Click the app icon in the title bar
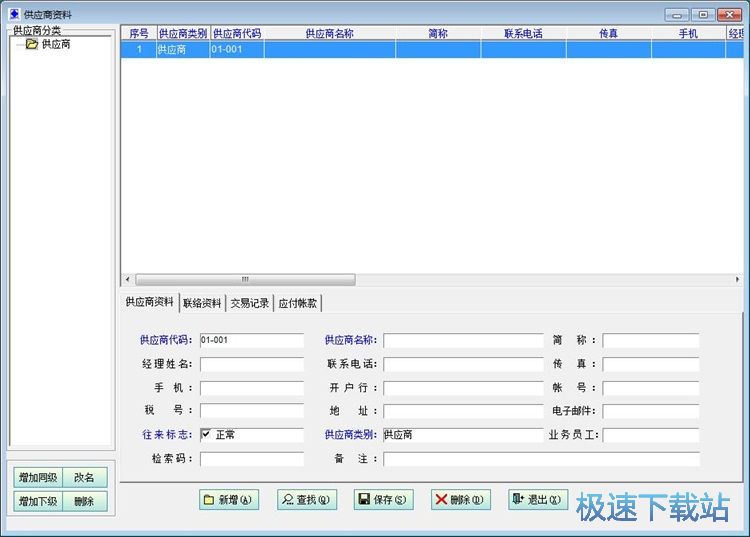Image resolution: width=750 pixels, height=537 pixels. (15, 14)
